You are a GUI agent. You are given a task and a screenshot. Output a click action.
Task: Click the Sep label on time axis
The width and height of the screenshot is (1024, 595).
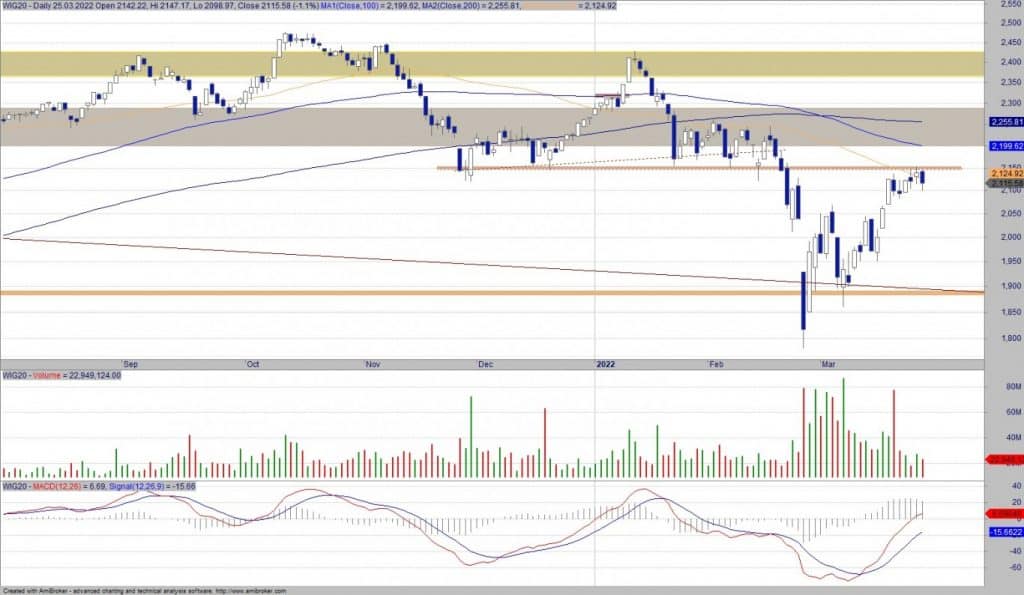130,366
